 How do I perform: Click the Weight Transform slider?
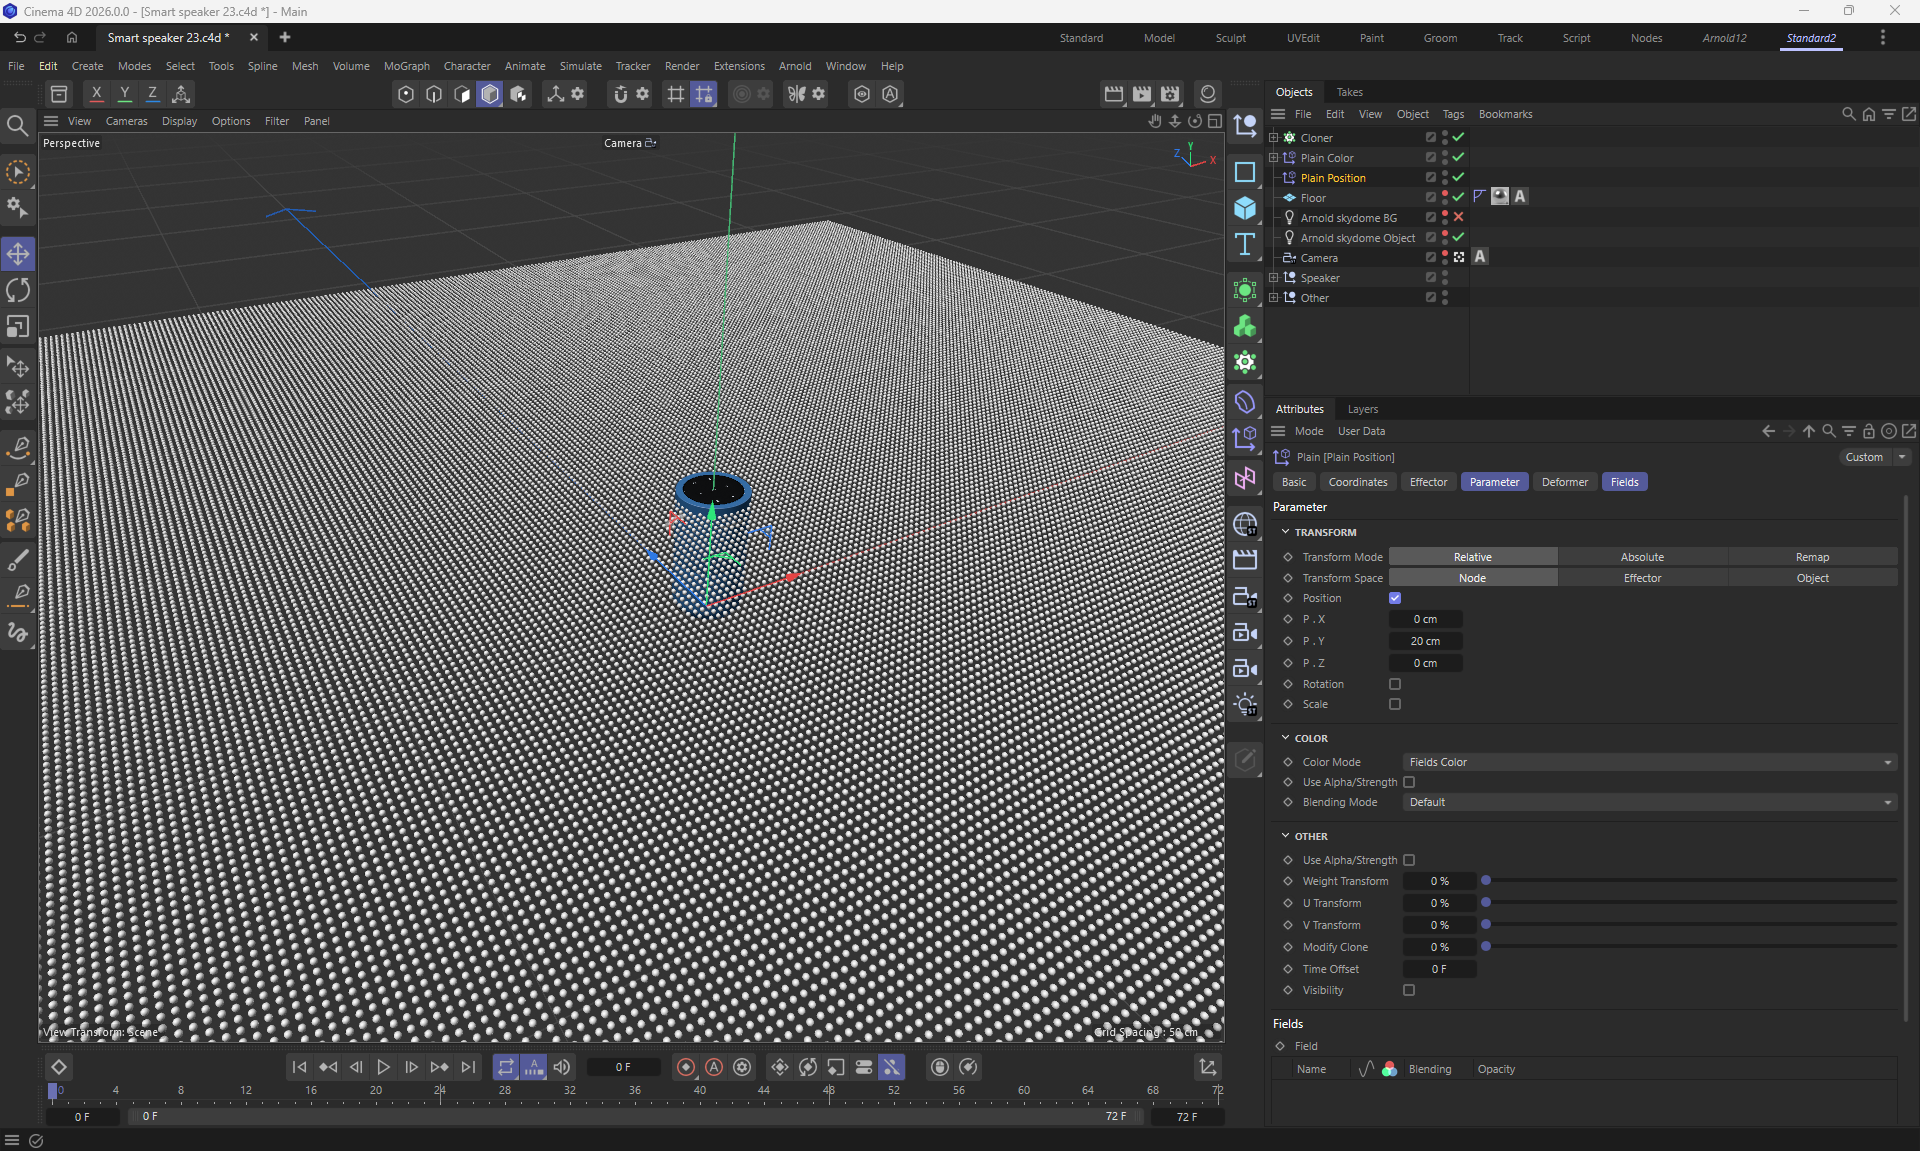(x=1690, y=881)
